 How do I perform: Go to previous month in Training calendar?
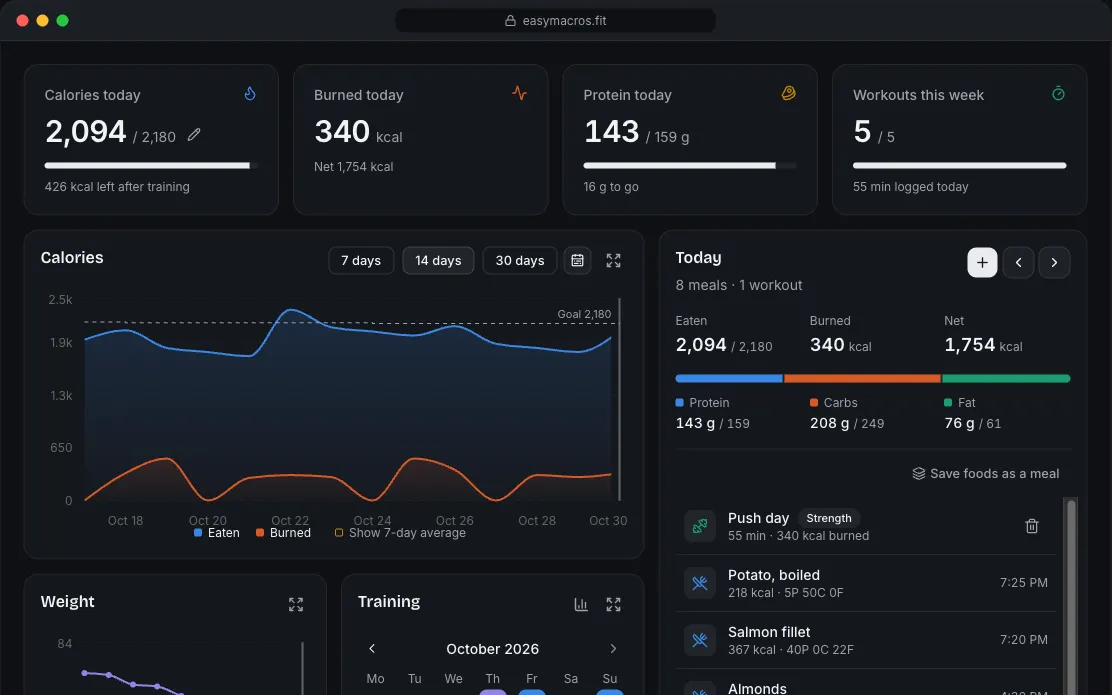(372, 648)
